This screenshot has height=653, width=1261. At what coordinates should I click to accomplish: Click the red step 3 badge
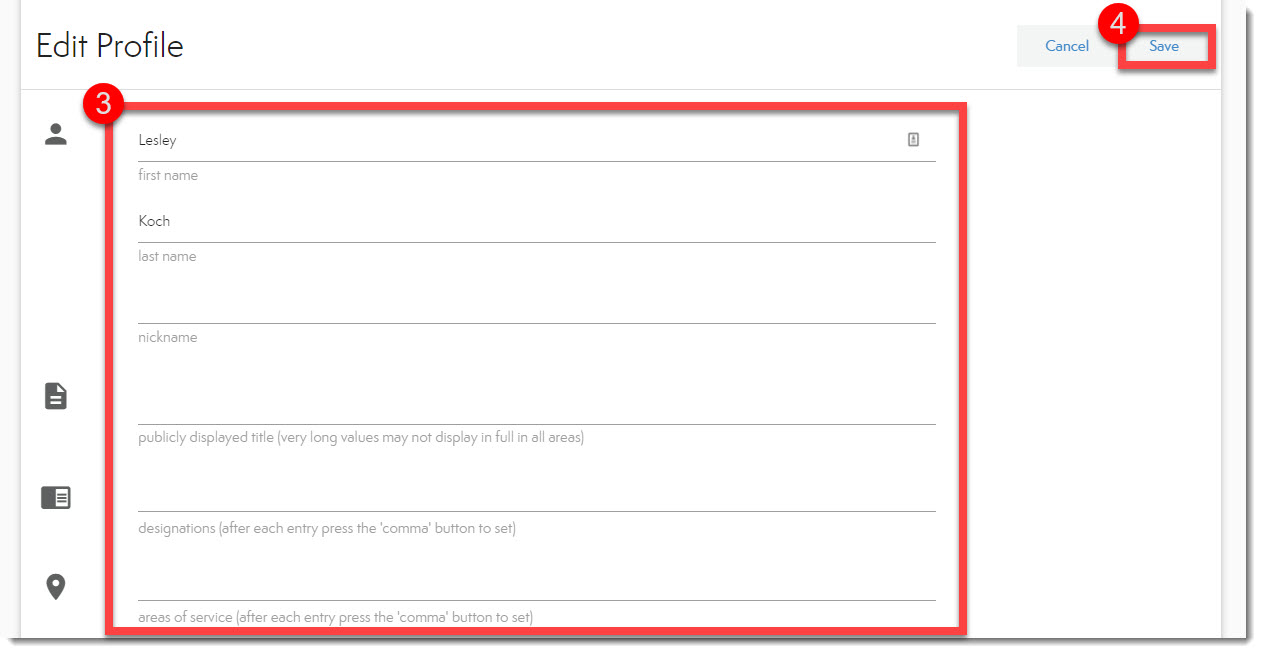(x=103, y=104)
